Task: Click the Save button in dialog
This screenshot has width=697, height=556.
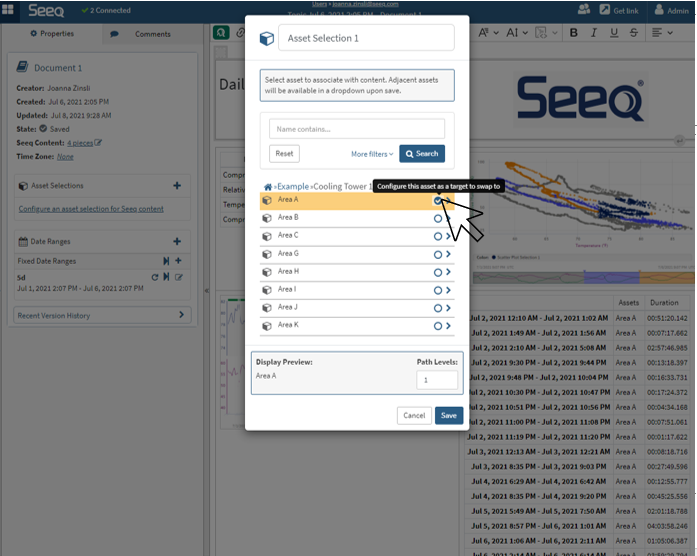Action: point(449,415)
